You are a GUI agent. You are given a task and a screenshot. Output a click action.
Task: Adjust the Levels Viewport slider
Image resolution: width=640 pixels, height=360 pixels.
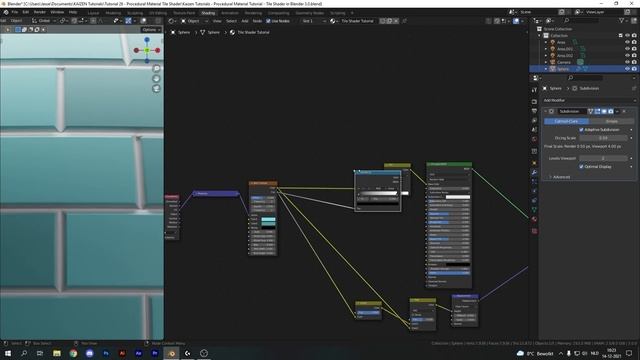tap(603, 158)
